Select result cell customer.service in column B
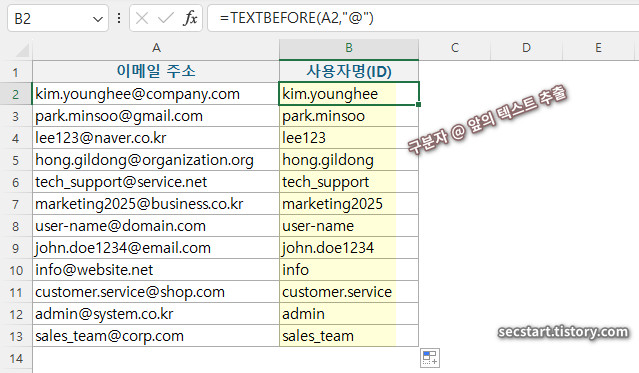The height and width of the screenshot is (373, 639). (x=349, y=292)
